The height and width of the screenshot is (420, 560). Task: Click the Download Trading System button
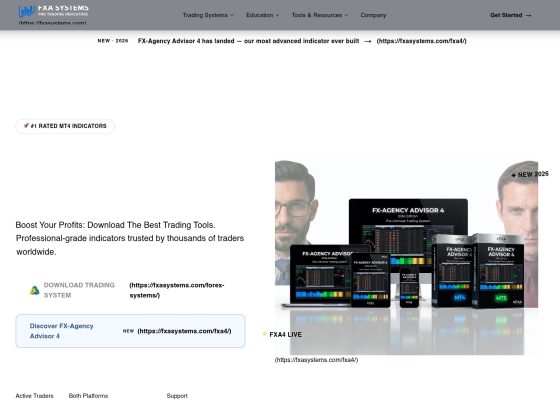coord(130,290)
